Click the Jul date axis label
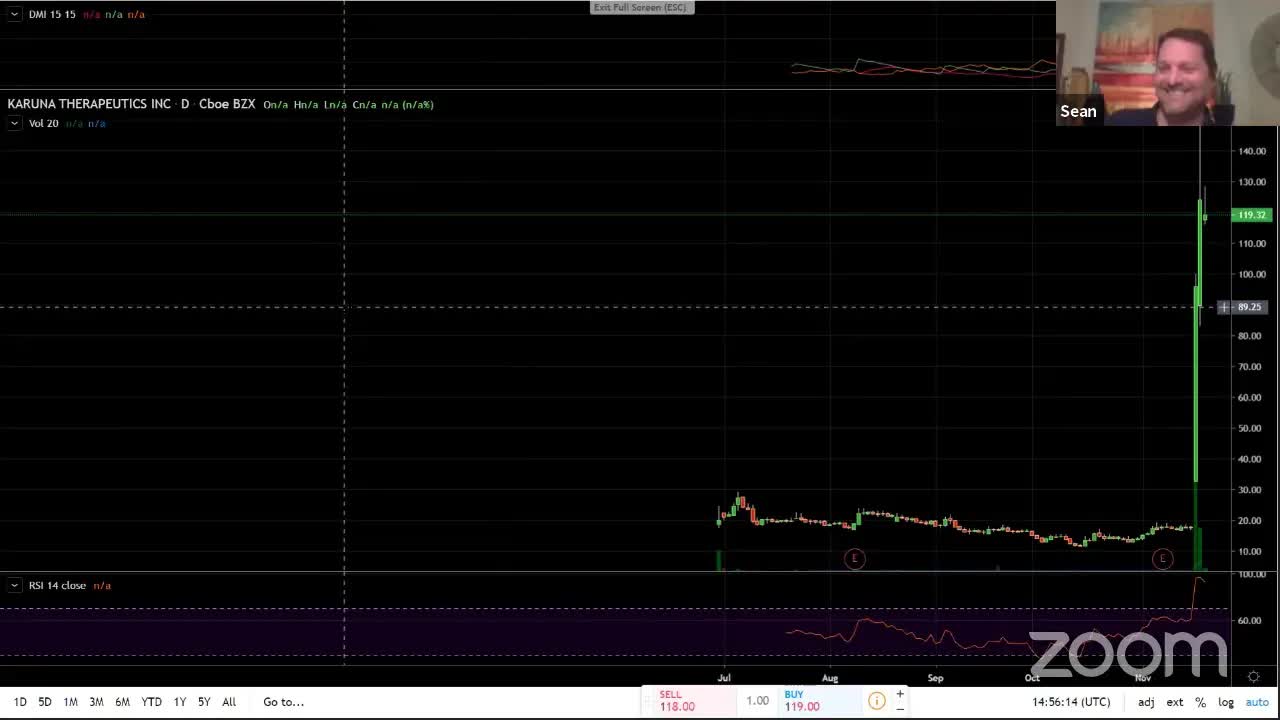Image resolution: width=1280 pixels, height=720 pixels. click(724, 677)
